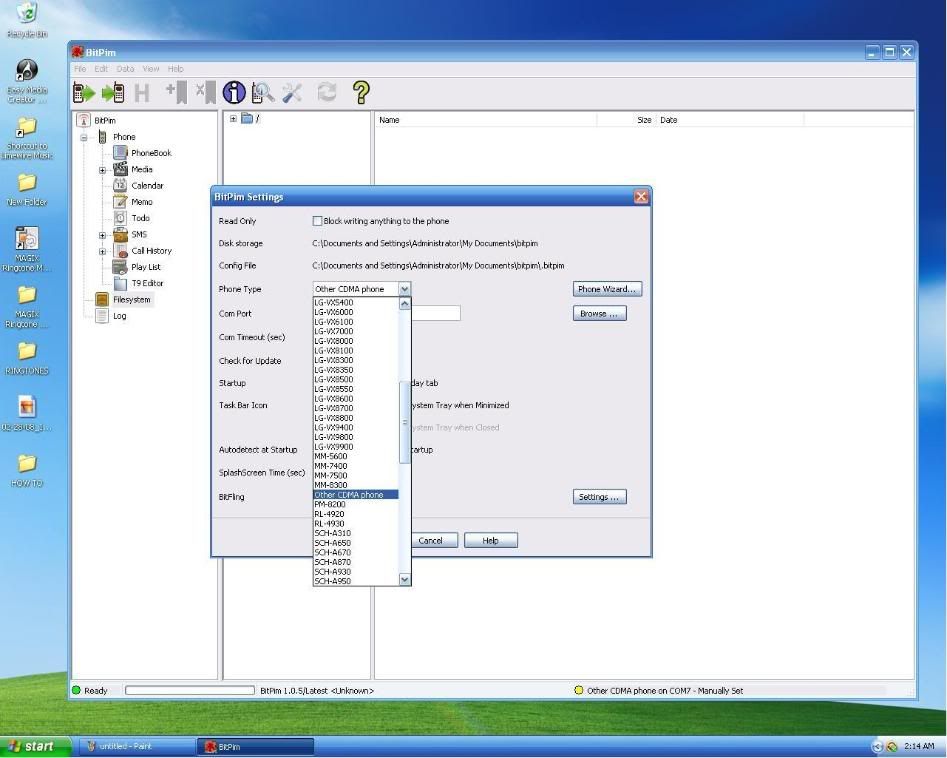947x758 pixels.
Task: Pick MM-7400 in the phone list
Action: point(356,466)
